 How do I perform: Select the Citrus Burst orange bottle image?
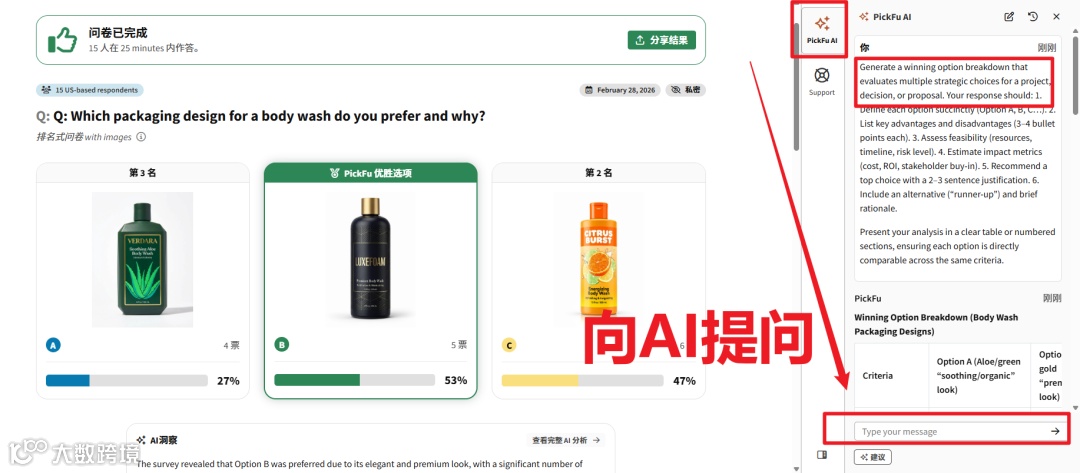tap(598, 259)
